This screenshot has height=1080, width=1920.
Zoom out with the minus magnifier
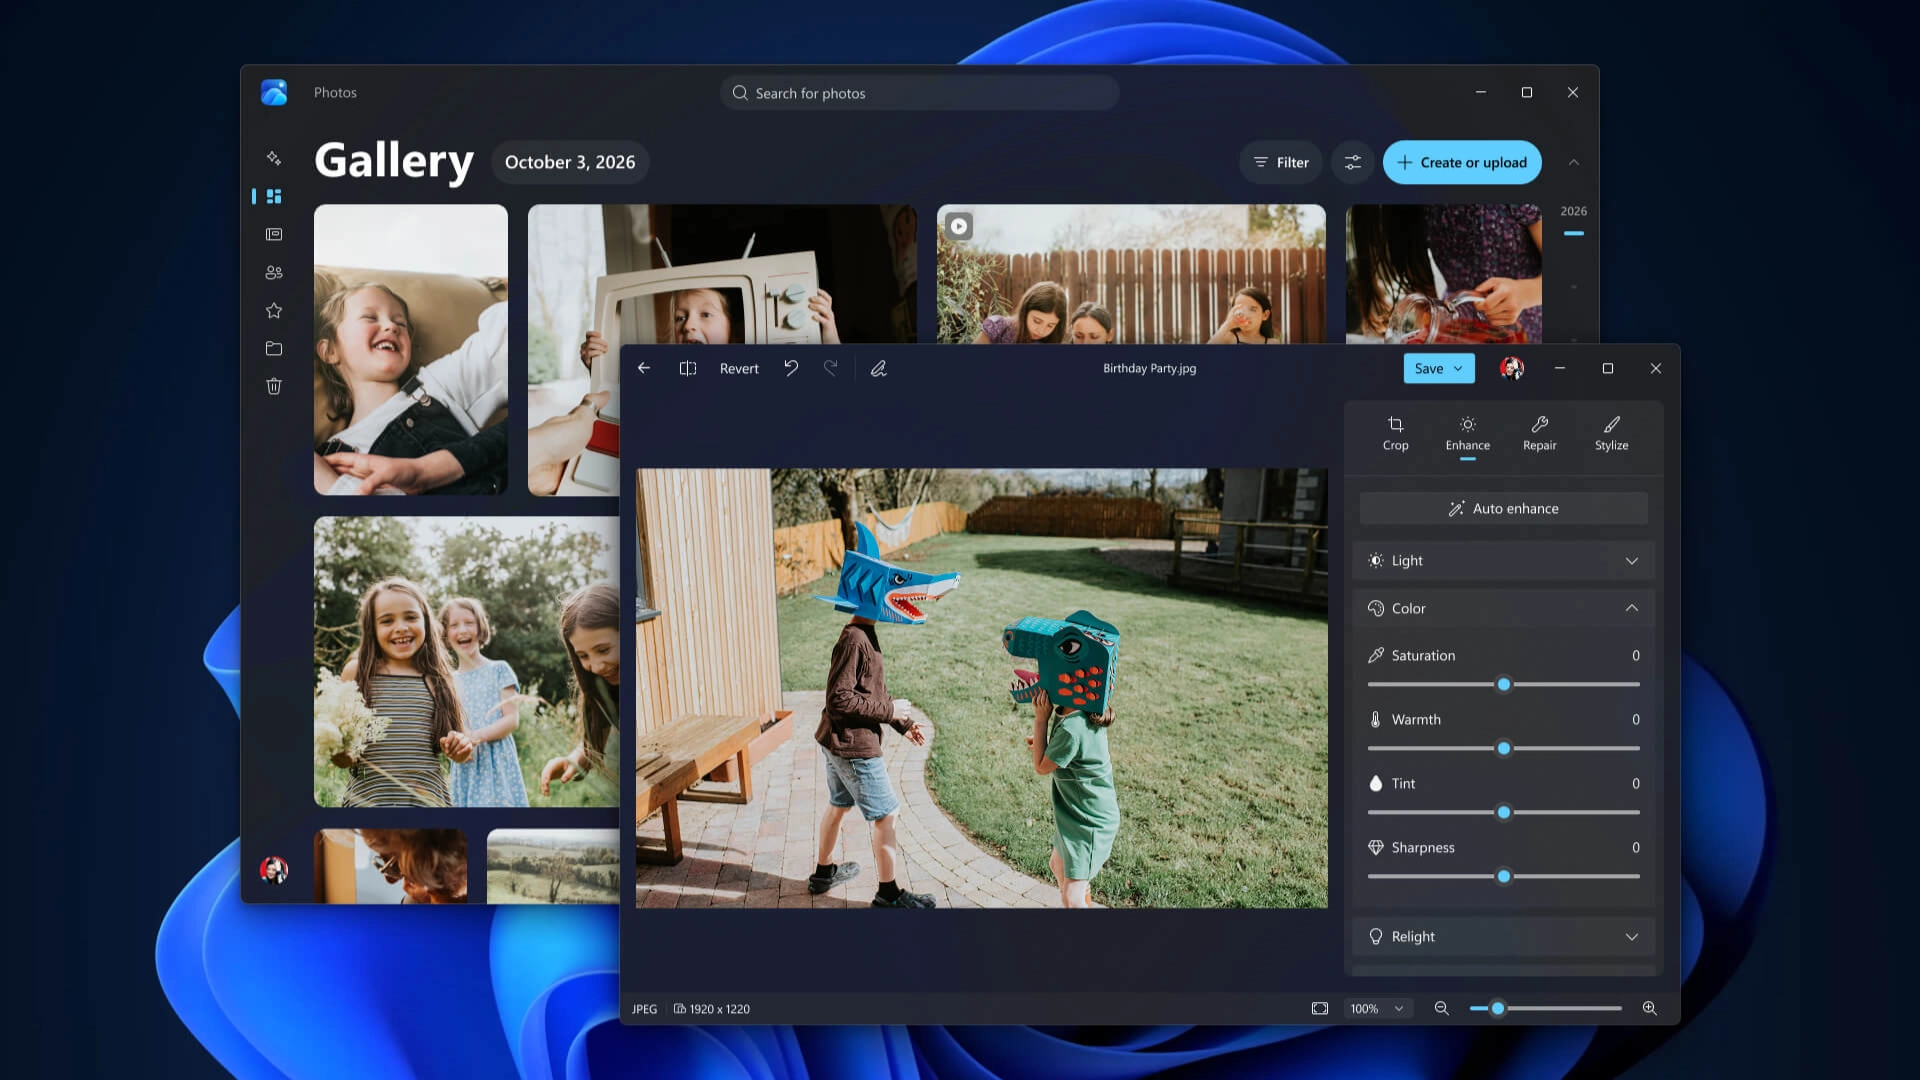coord(1442,1008)
